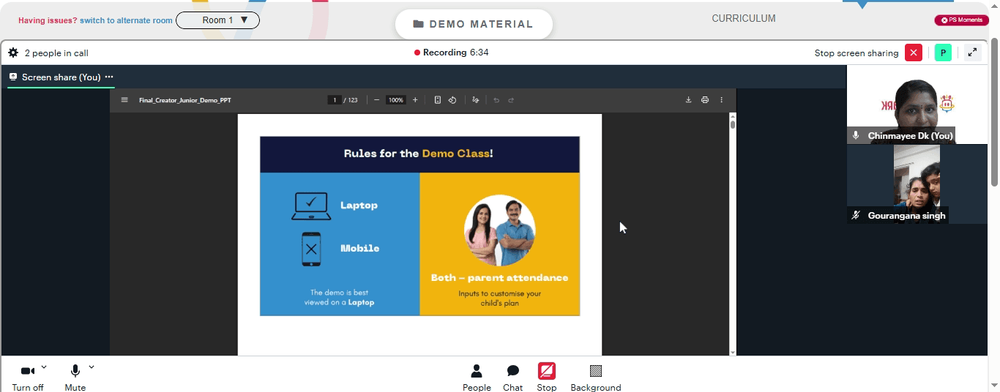Click the Both – parent attendance text
This screenshot has width=1000, height=392.
[499, 278]
